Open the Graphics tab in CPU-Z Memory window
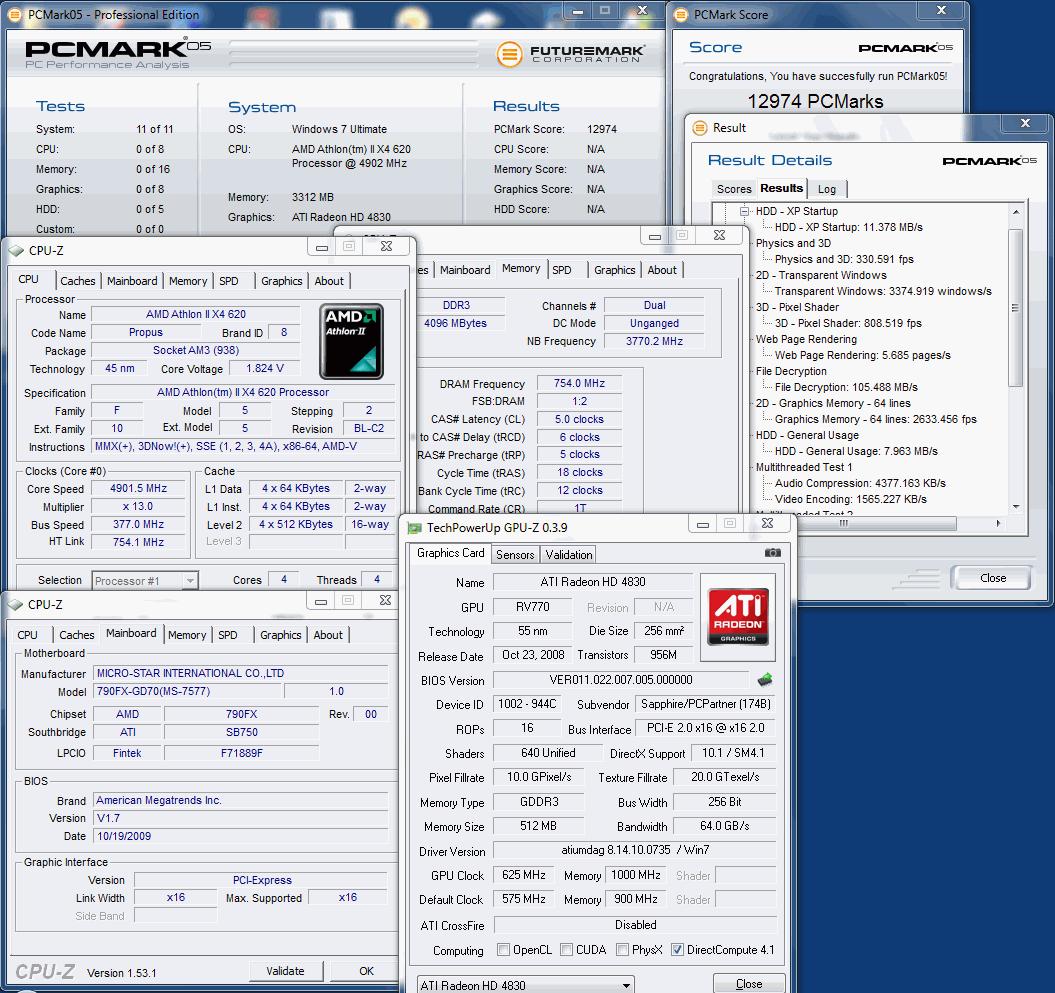Screen dimensions: 1055x993 (614, 270)
